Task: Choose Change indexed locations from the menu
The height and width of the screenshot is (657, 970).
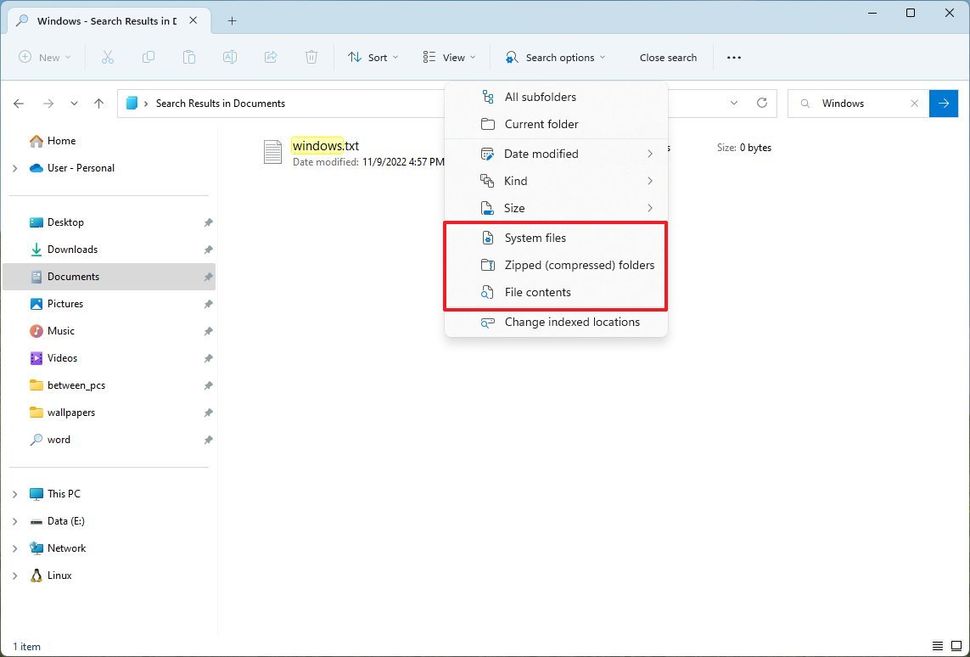Action: [x=572, y=322]
